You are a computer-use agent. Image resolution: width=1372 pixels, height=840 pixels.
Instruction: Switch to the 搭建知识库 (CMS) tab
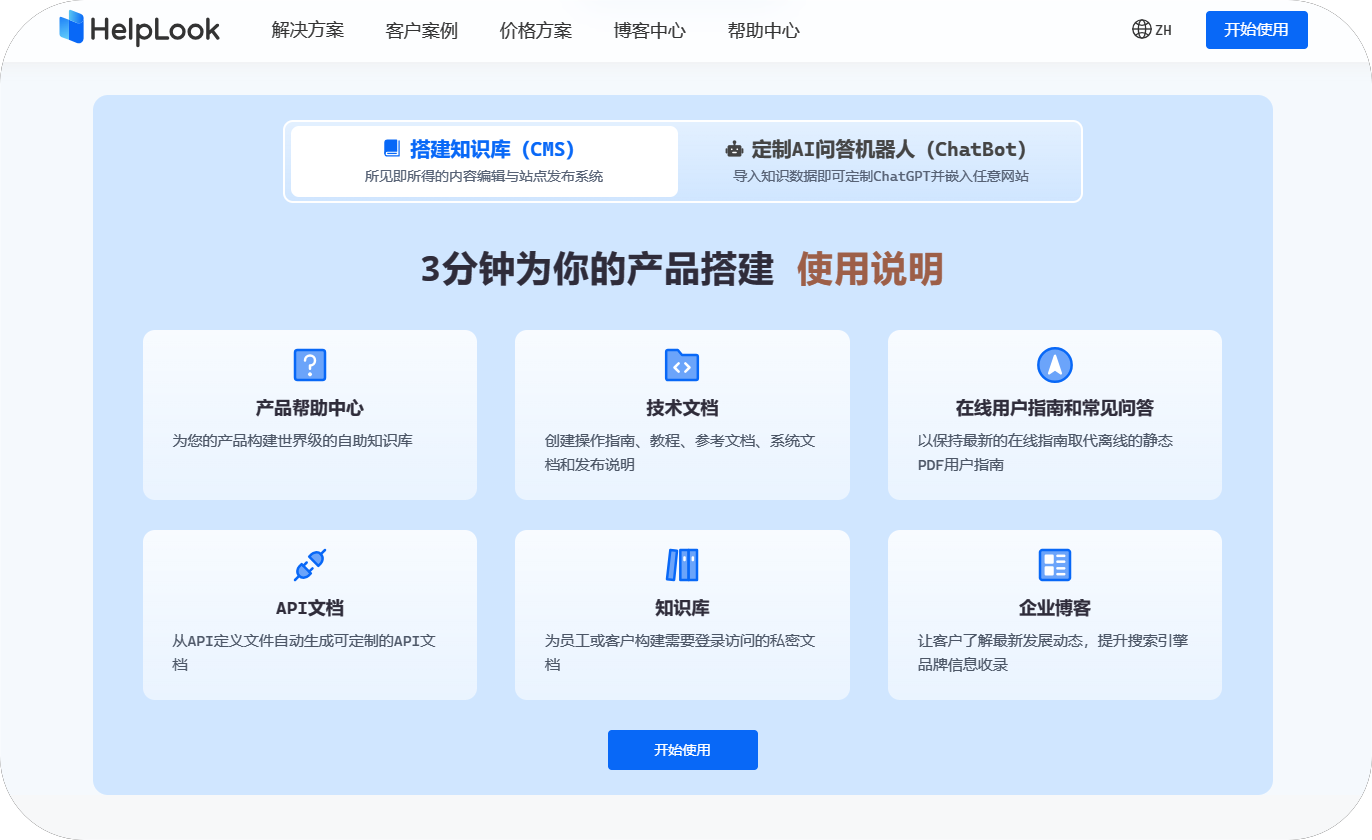tap(484, 161)
